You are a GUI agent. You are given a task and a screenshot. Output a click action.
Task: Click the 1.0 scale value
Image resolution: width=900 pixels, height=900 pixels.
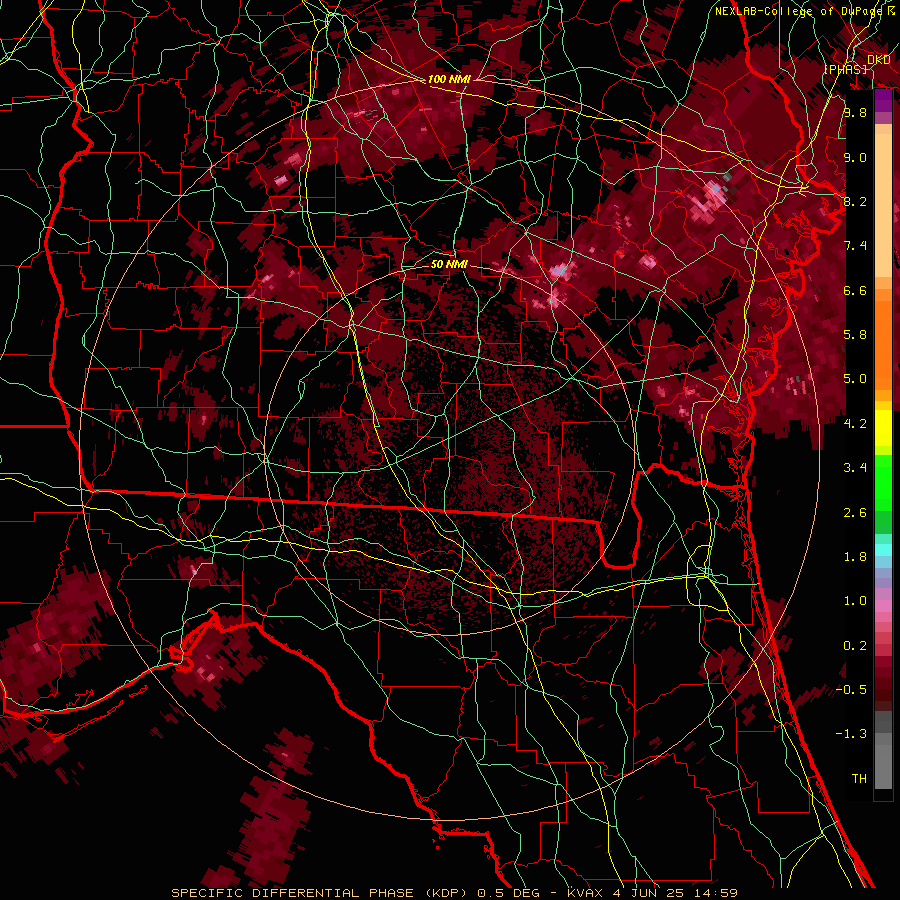click(855, 601)
